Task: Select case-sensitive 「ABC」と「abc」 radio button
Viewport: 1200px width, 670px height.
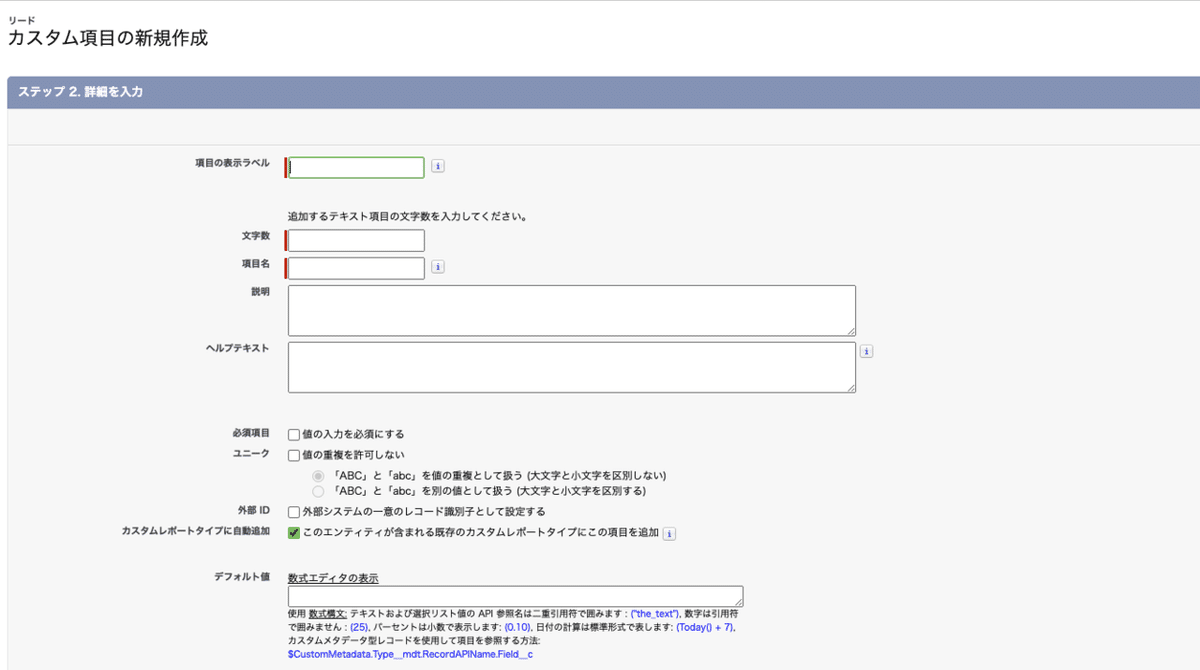Action: tap(318, 491)
